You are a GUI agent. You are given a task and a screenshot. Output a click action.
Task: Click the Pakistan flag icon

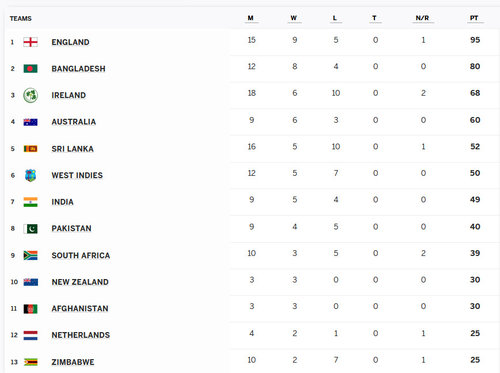(x=30, y=229)
